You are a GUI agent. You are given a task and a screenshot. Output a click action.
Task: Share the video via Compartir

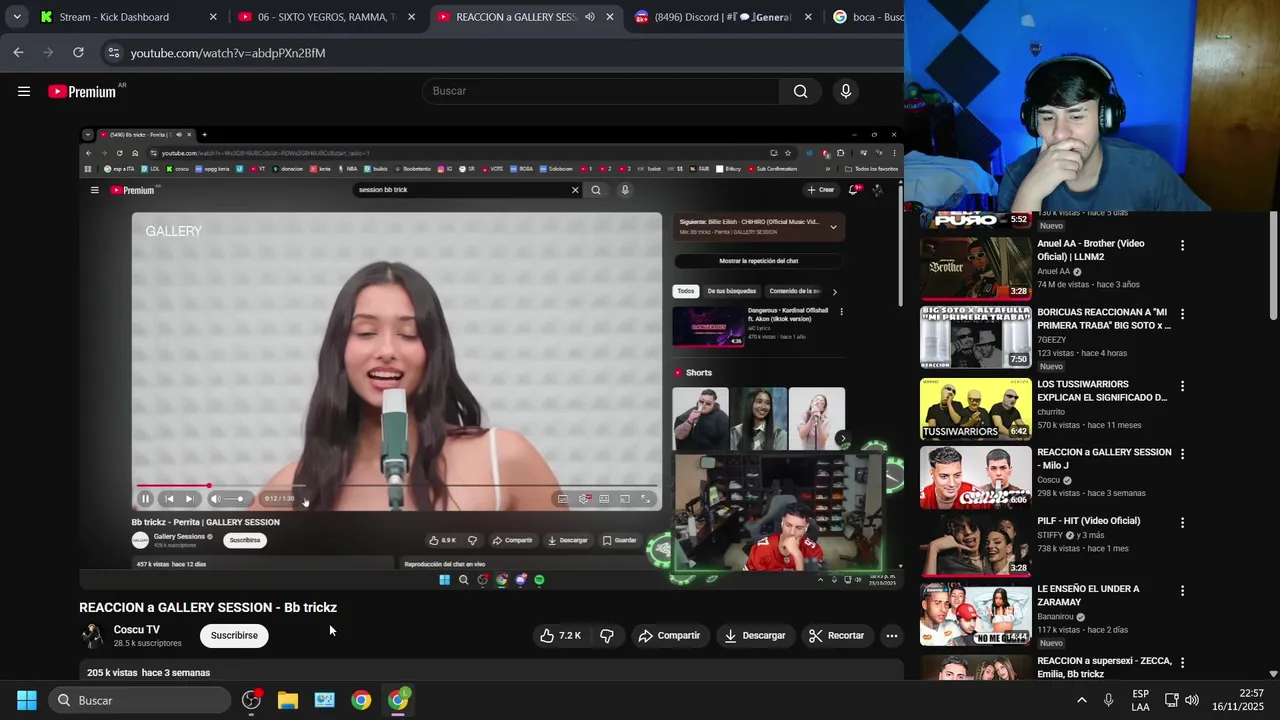(x=669, y=635)
